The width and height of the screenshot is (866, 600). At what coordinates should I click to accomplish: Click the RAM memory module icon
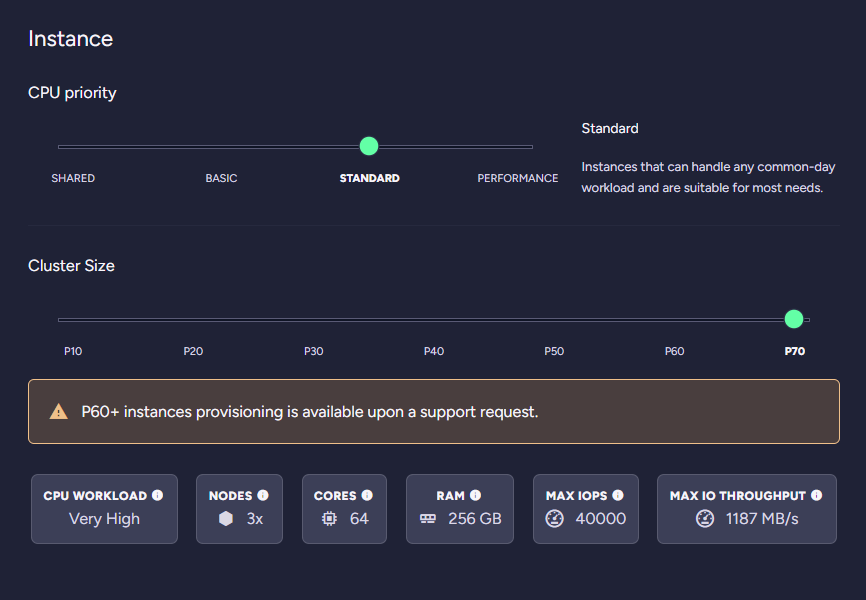(x=428, y=519)
